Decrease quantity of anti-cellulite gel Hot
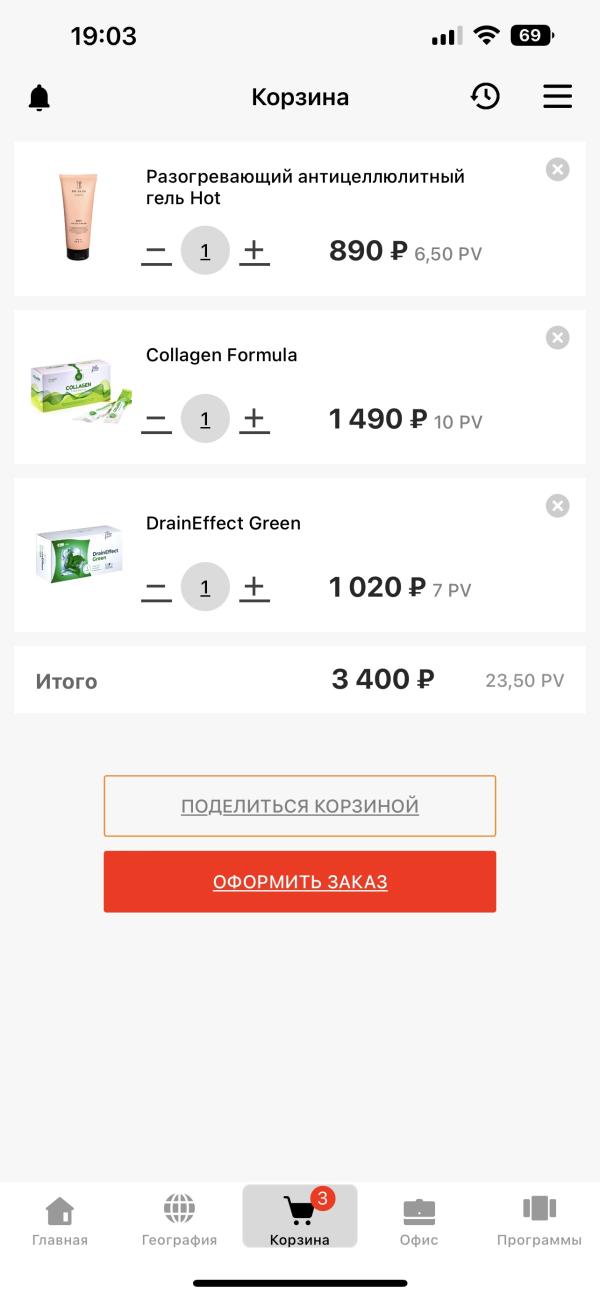This screenshot has height=1297, width=600. point(156,253)
